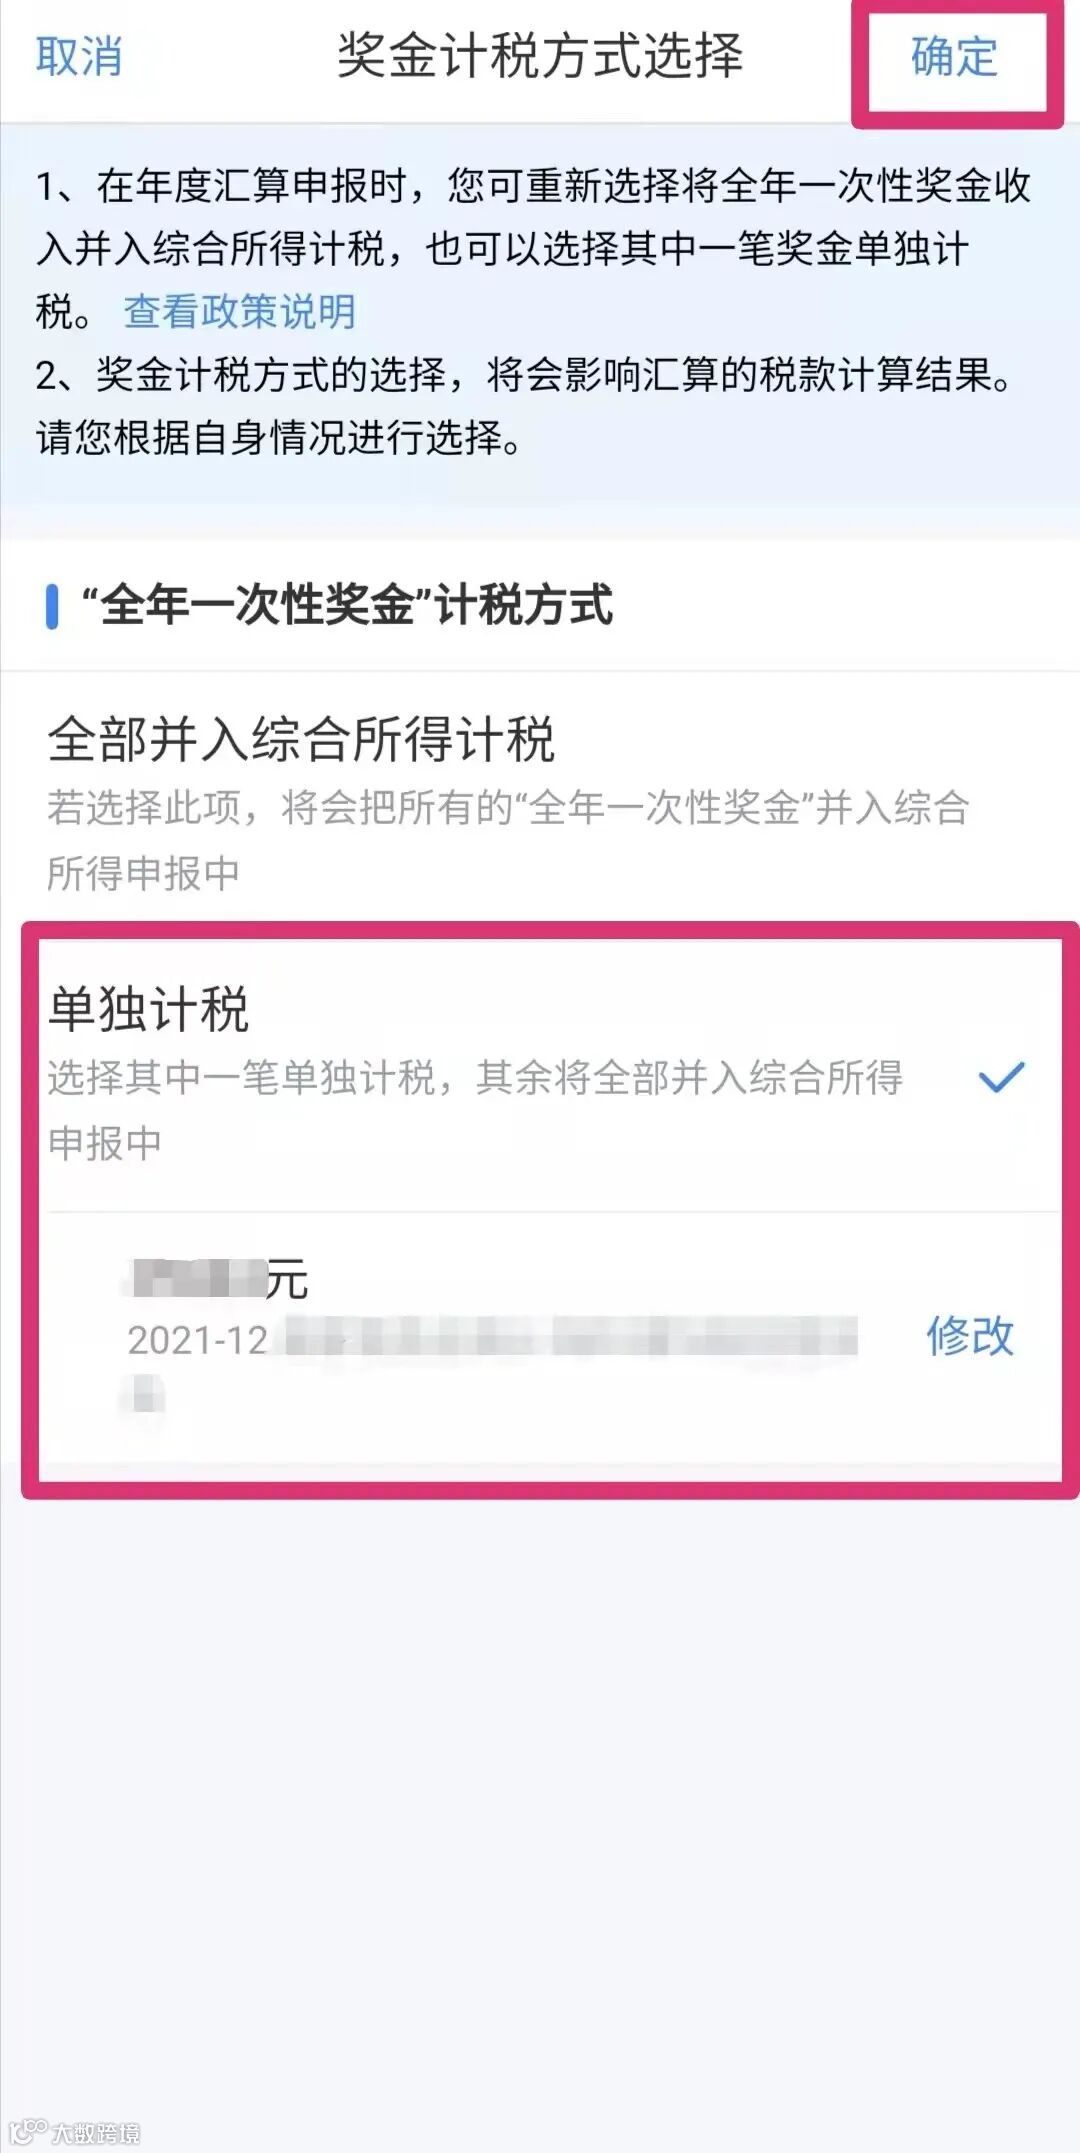The width and height of the screenshot is (1080, 2153).
Task: Click the "全年一次性奖金"计税方式 section header
Action: pos(346,606)
